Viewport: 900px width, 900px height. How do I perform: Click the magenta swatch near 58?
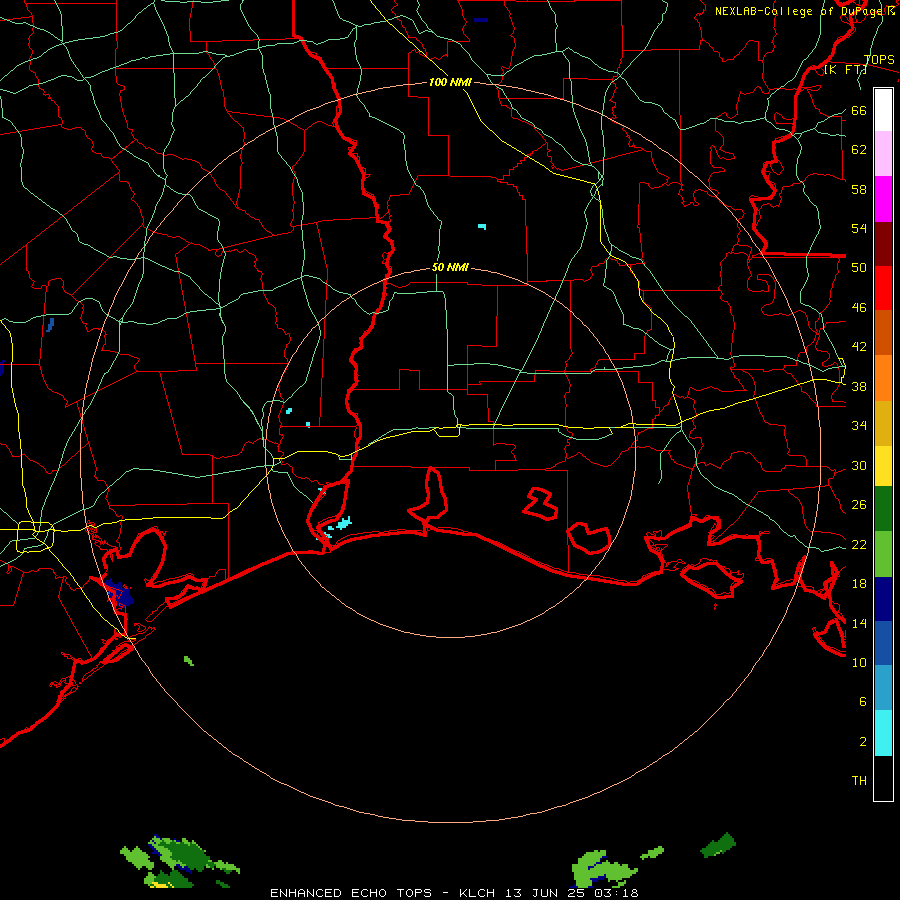883,199
